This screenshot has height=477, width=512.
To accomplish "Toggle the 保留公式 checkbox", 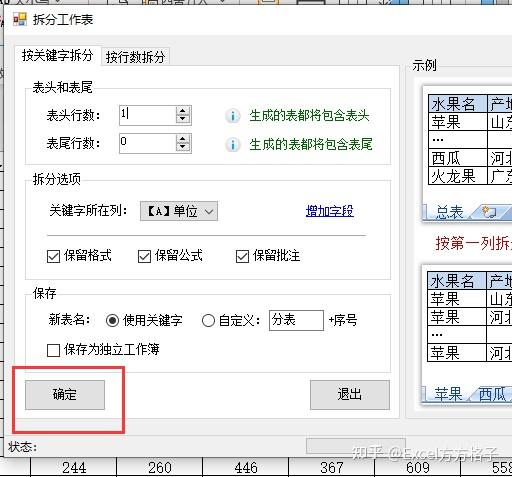I will coord(144,257).
